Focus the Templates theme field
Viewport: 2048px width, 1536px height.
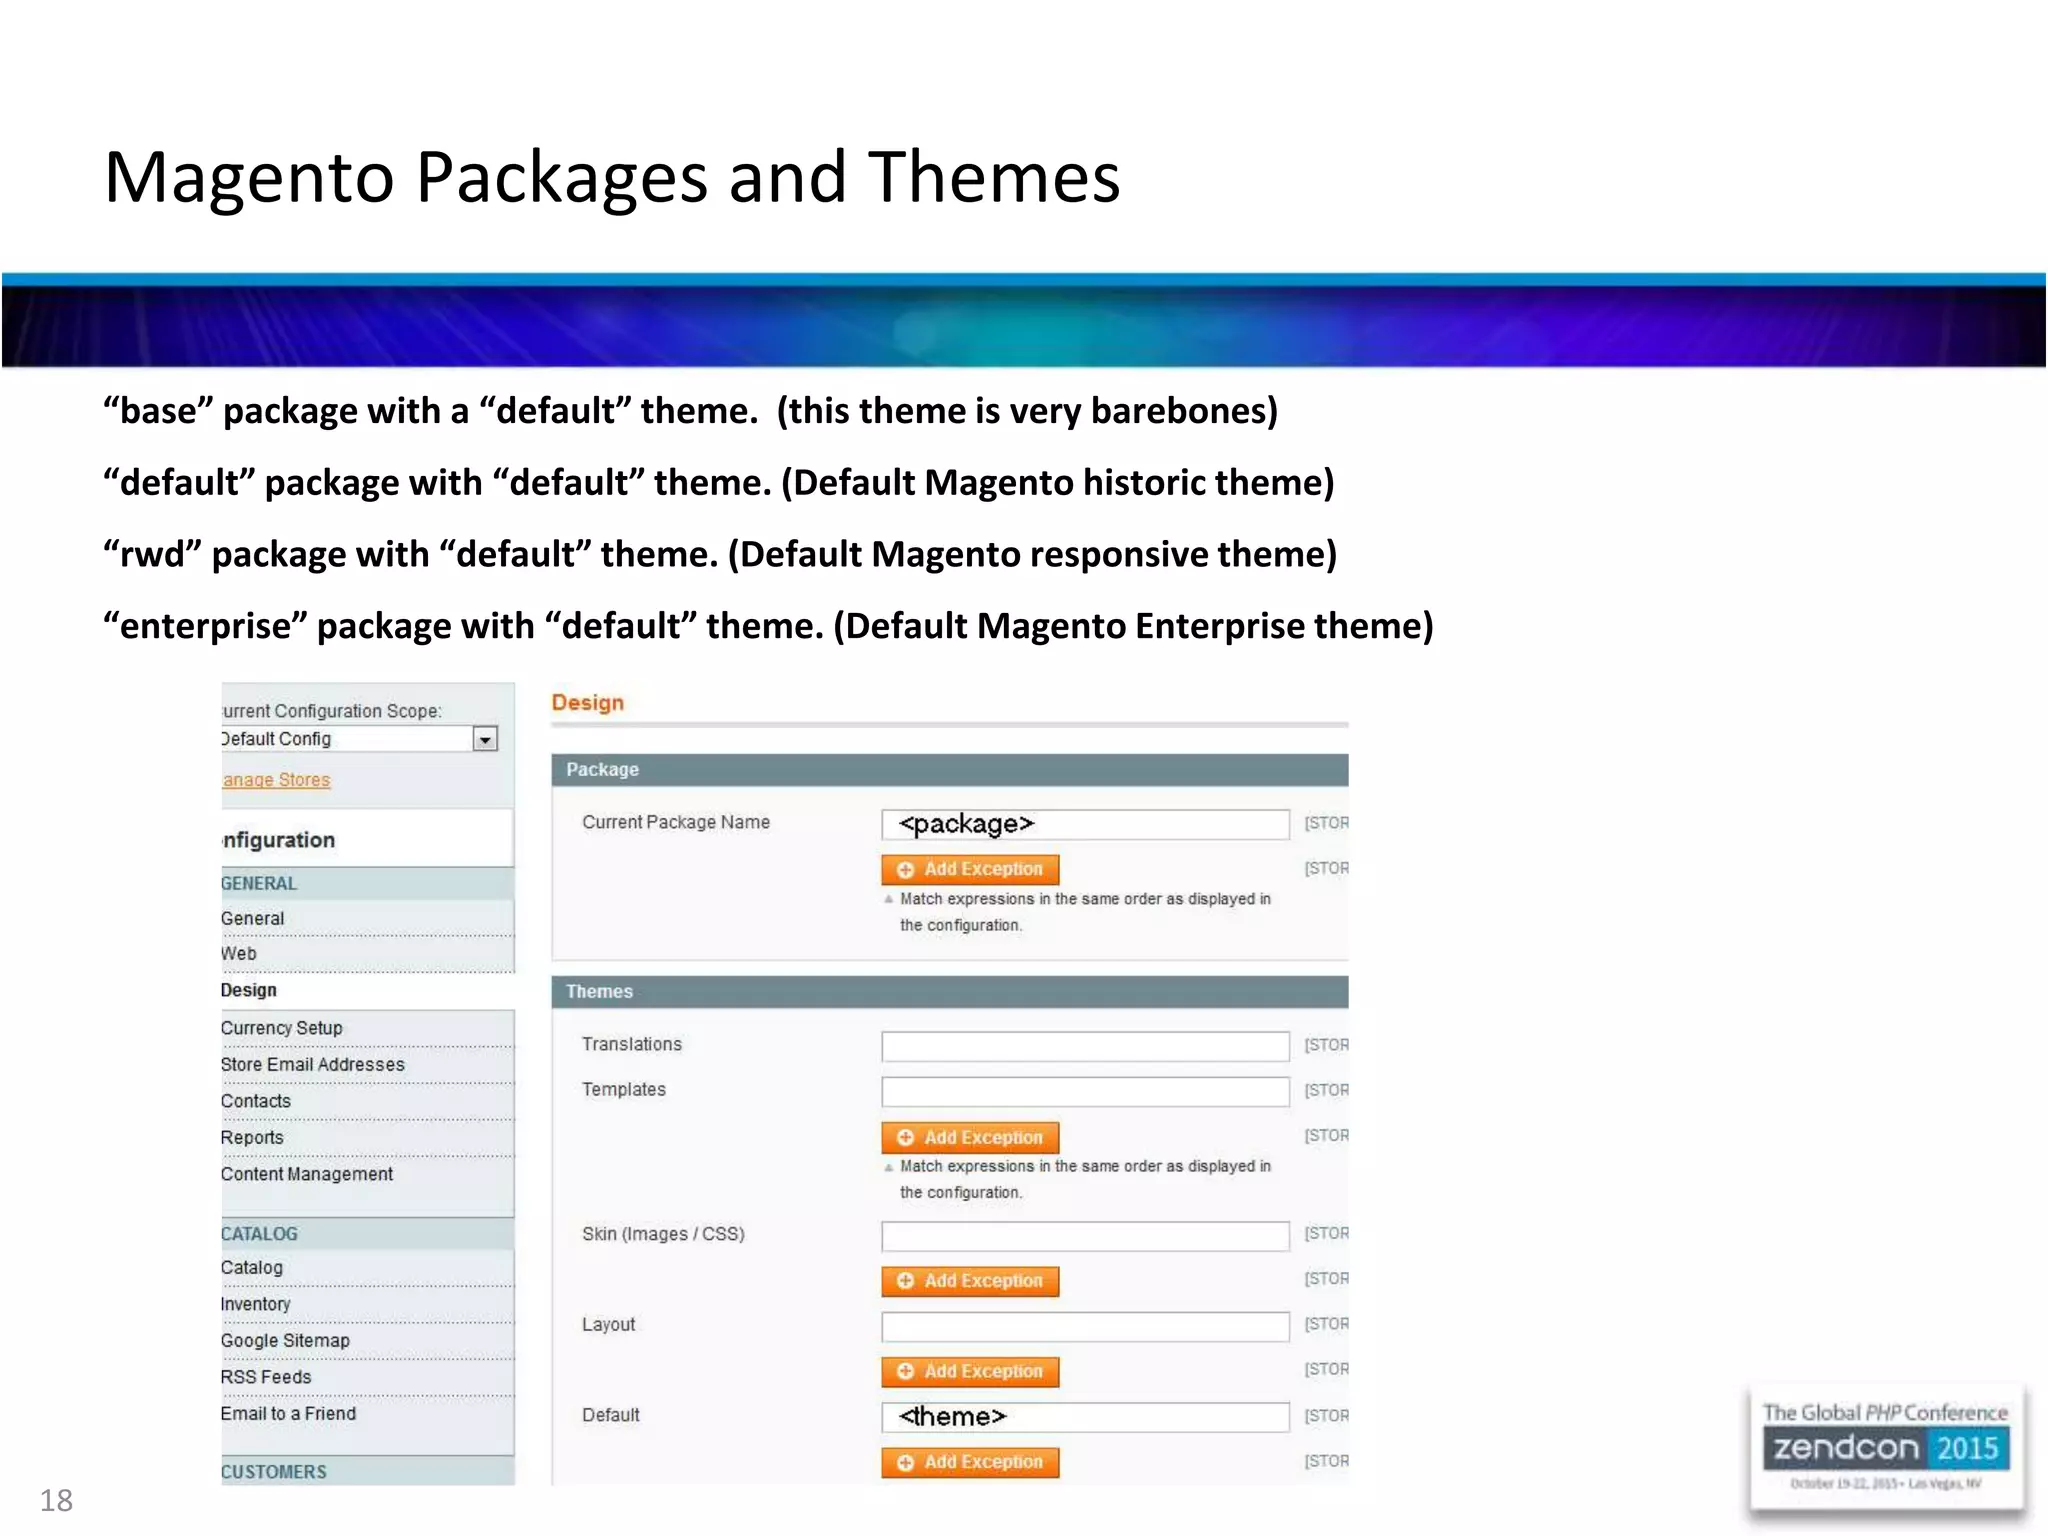[1085, 1091]
